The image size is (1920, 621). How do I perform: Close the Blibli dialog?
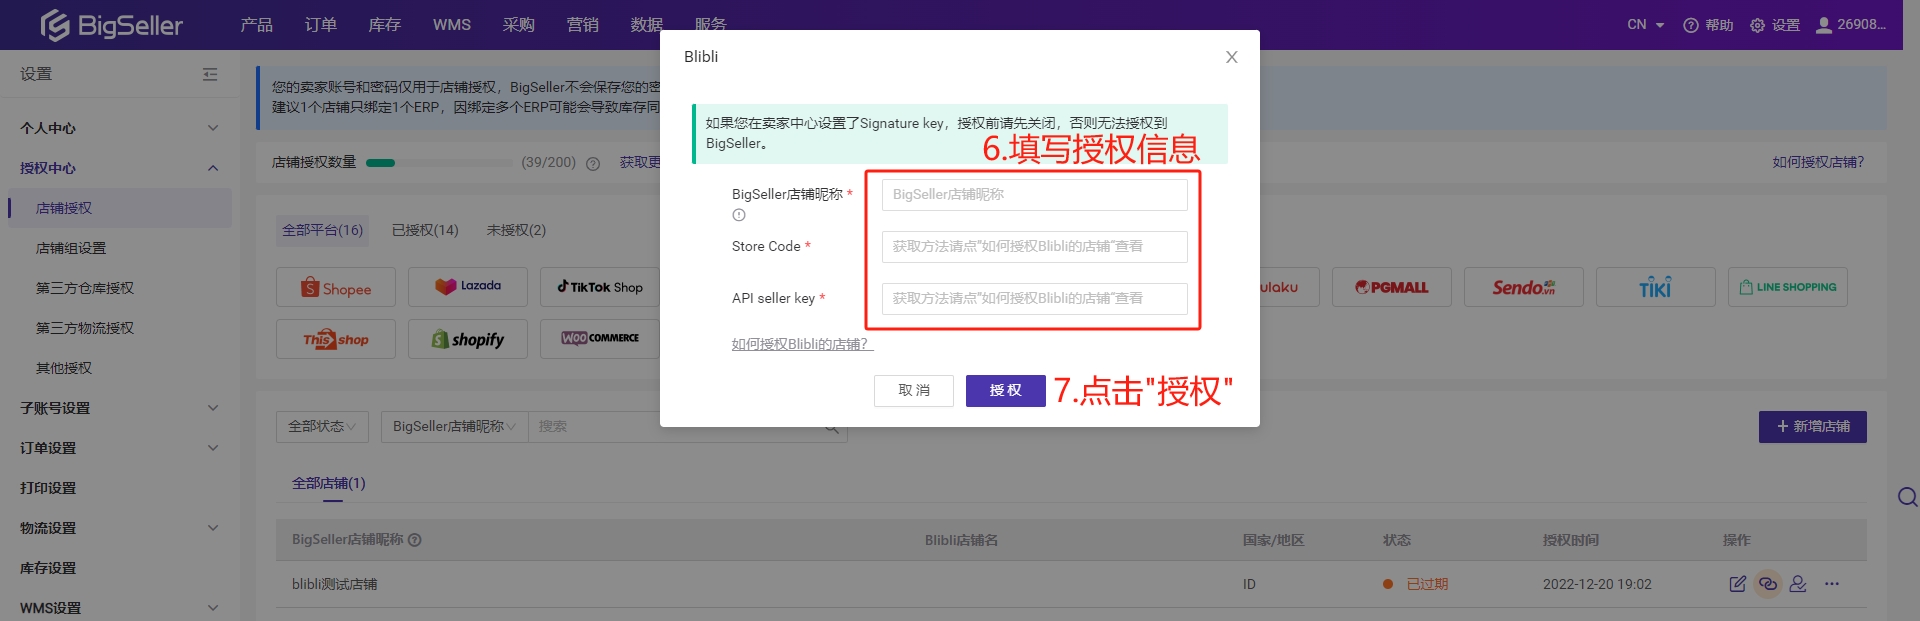click(1232, 57)
